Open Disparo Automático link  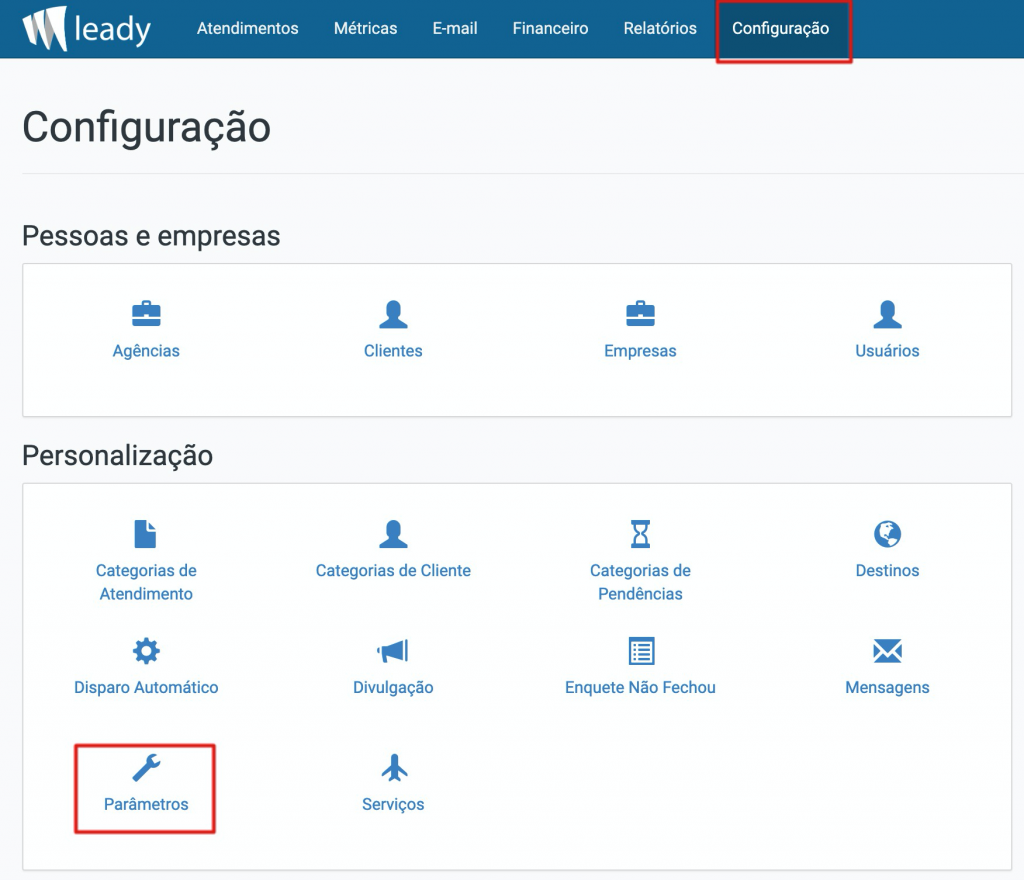click(x=146, y=687)
